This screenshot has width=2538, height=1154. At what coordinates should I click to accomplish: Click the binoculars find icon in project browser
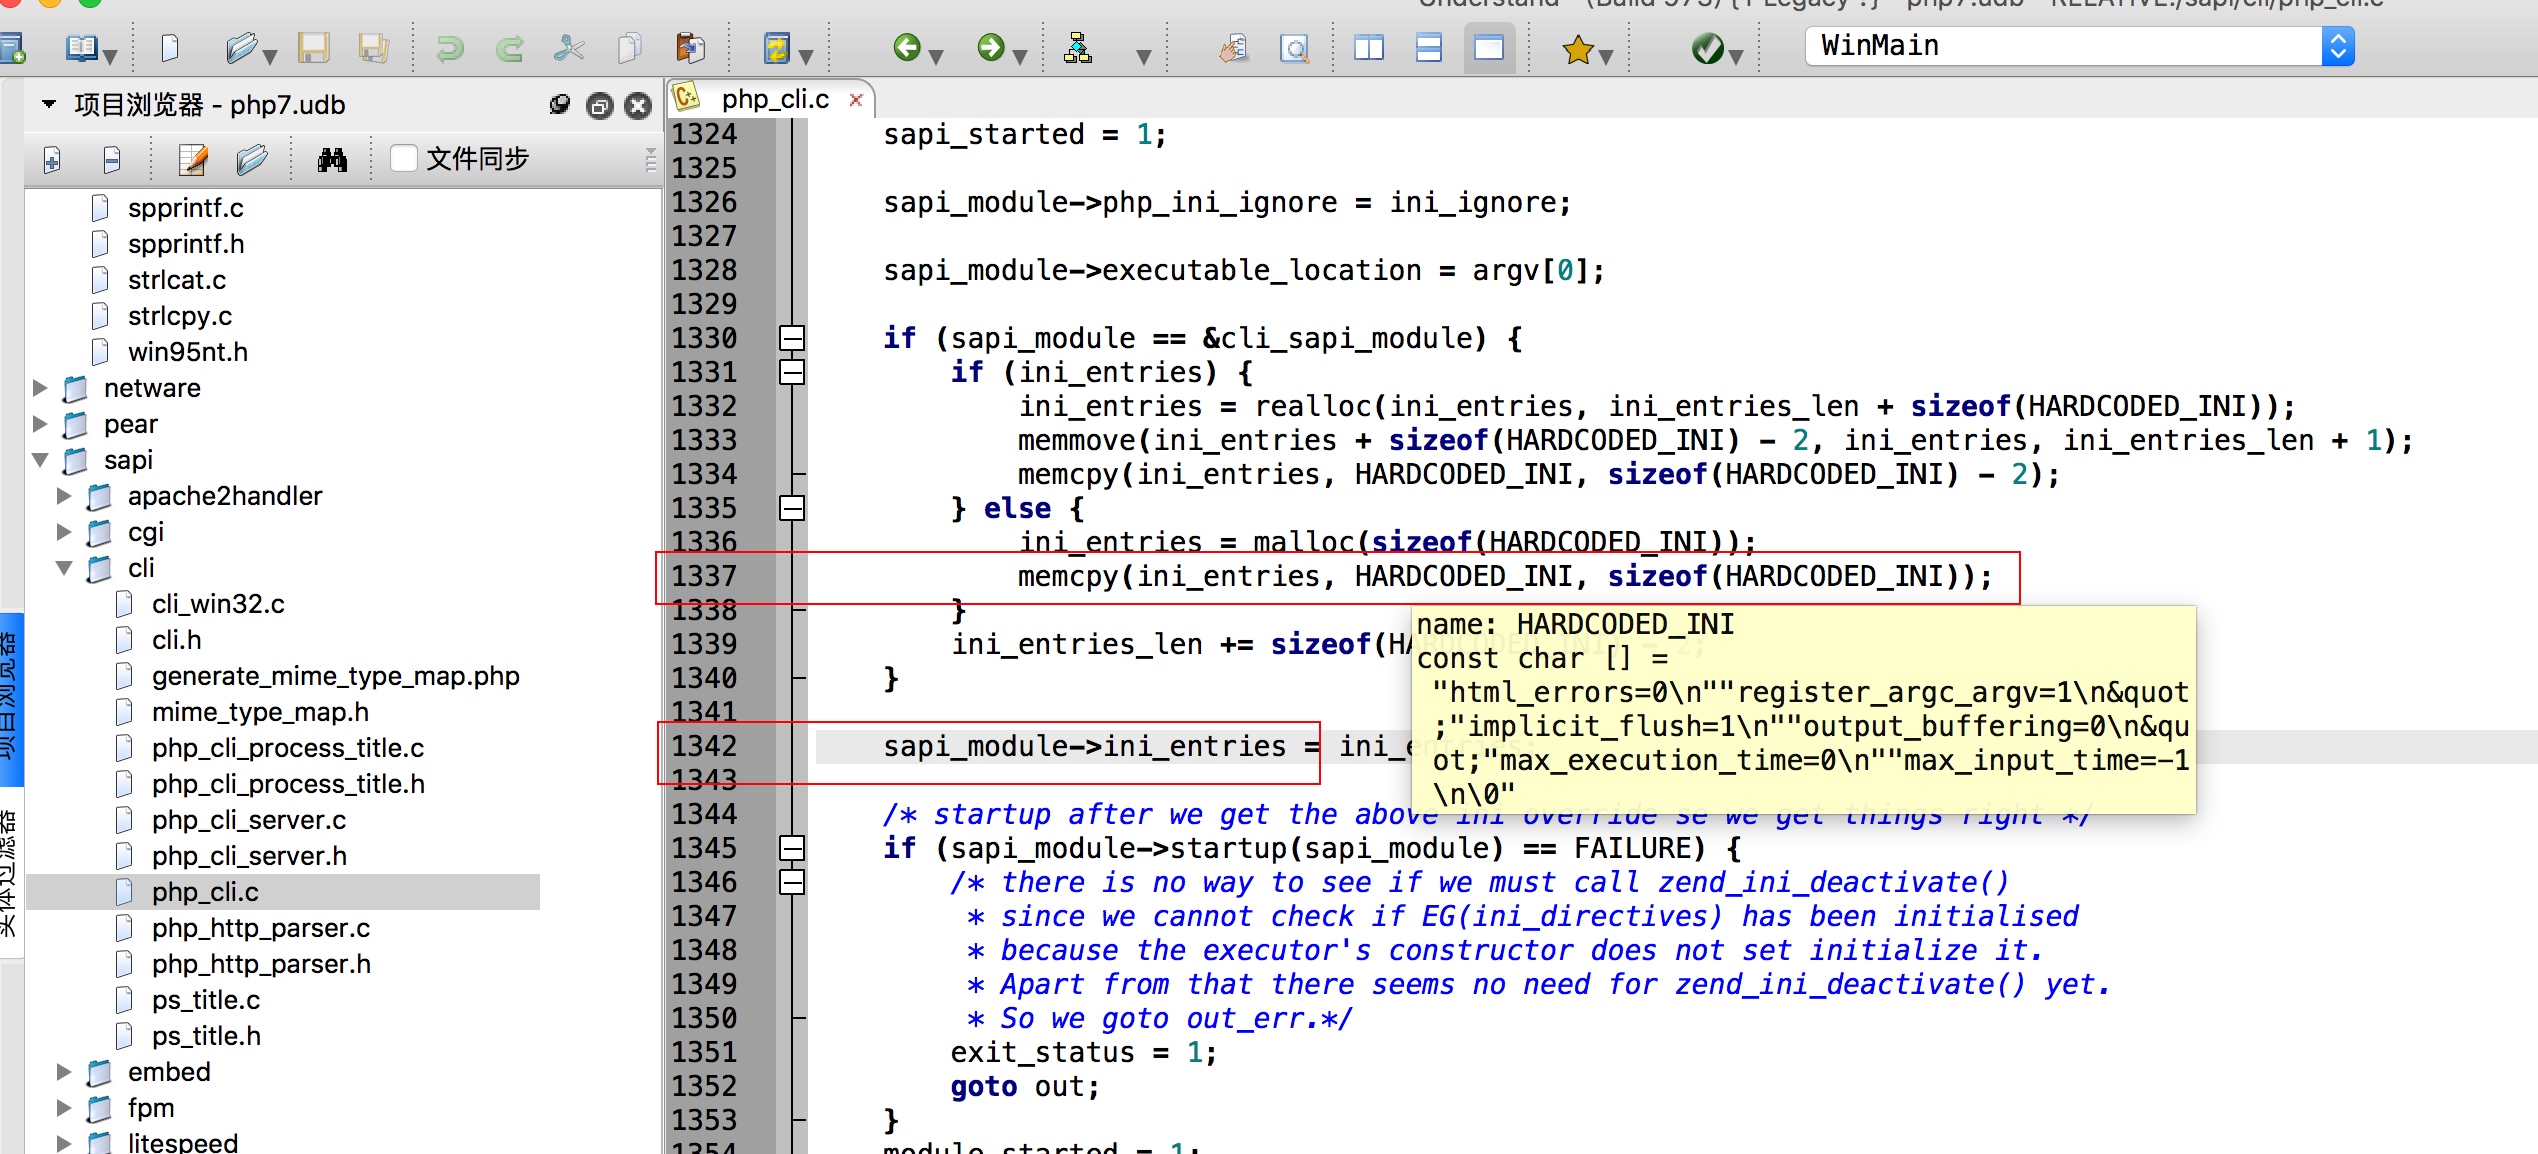click(x=332, y=160)
